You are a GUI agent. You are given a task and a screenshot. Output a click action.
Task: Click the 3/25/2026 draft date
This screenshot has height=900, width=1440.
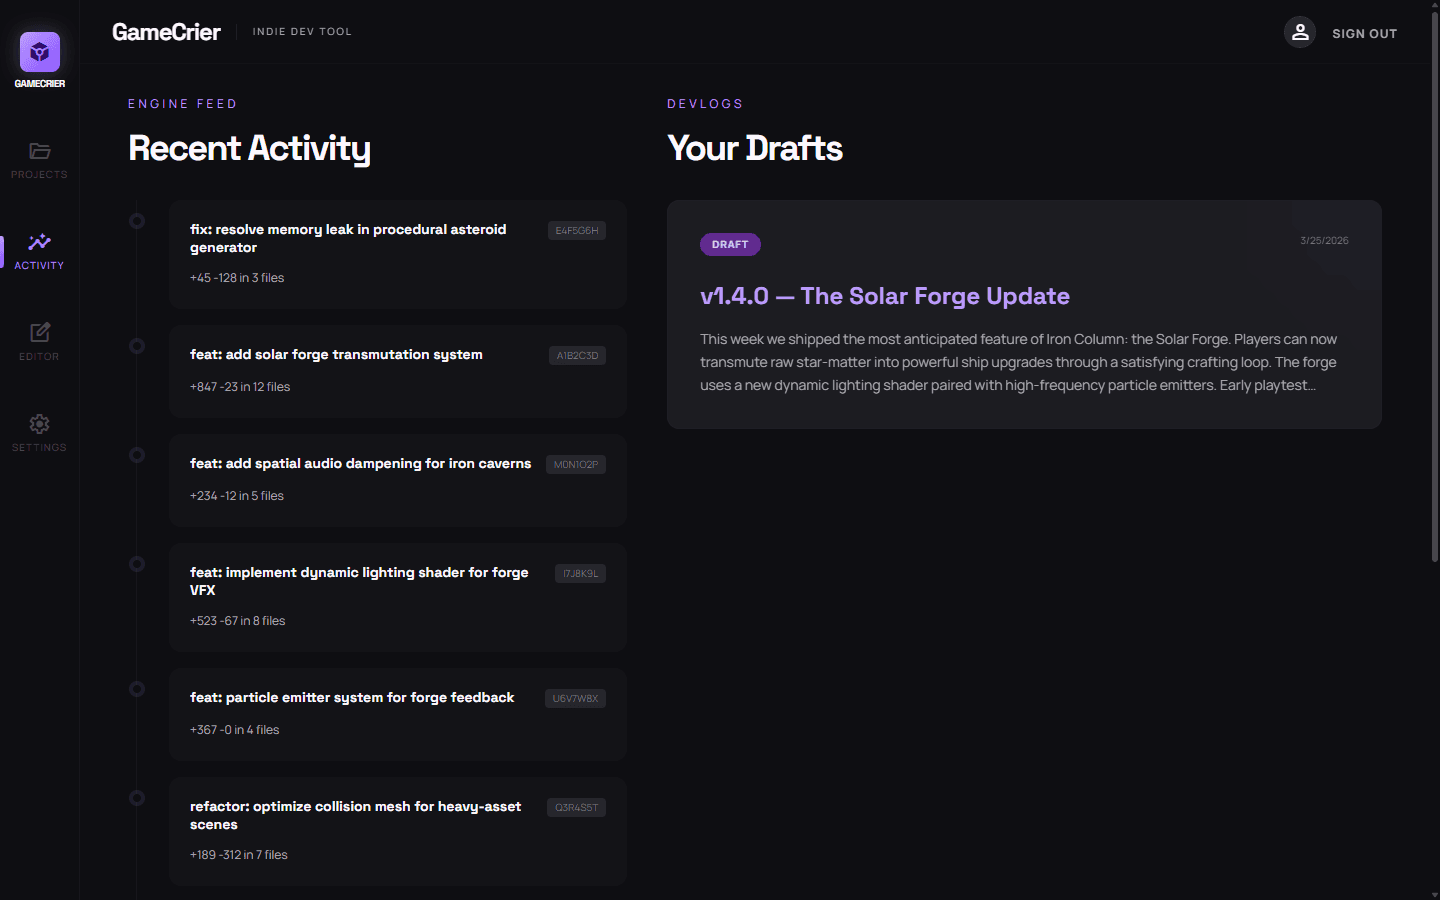pyautogui.click(x=1324, y=240)
